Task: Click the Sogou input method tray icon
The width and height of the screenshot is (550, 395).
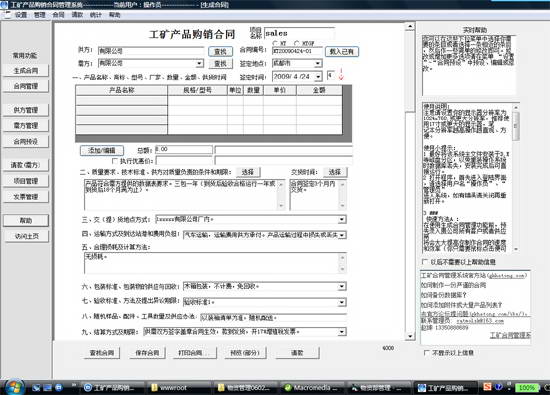Action: 487,387
